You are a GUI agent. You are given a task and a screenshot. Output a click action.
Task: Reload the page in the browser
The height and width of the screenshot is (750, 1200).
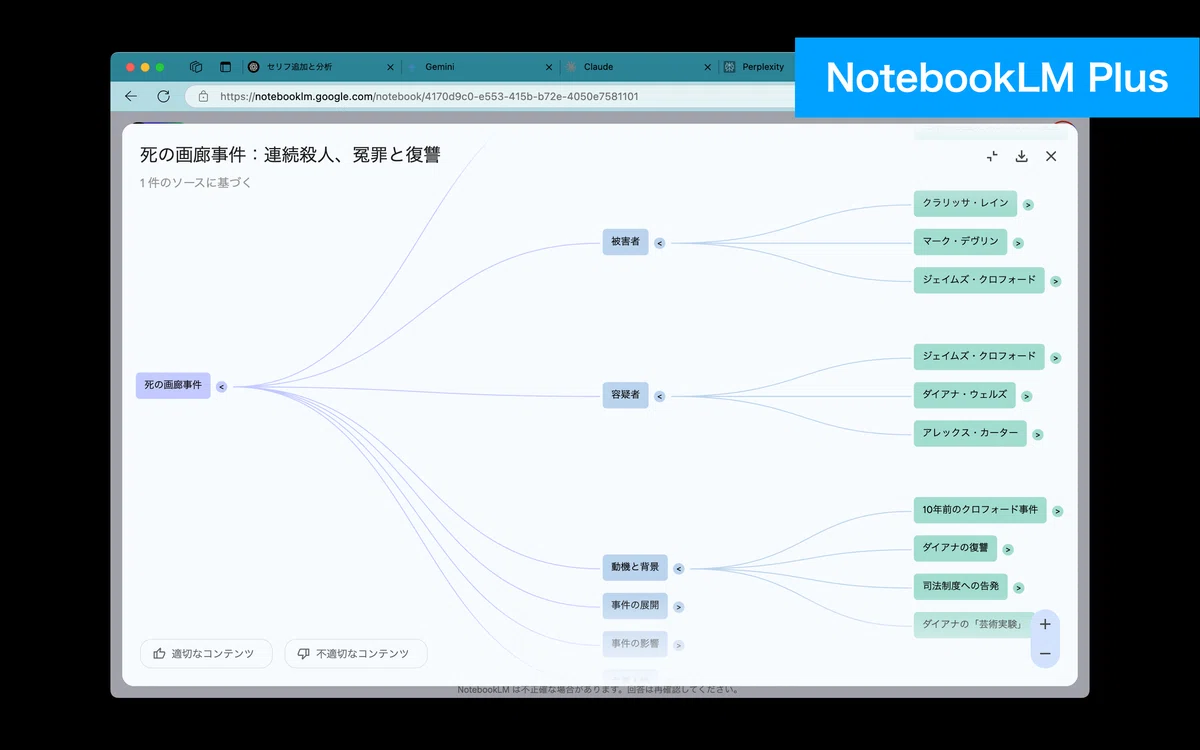164,96
